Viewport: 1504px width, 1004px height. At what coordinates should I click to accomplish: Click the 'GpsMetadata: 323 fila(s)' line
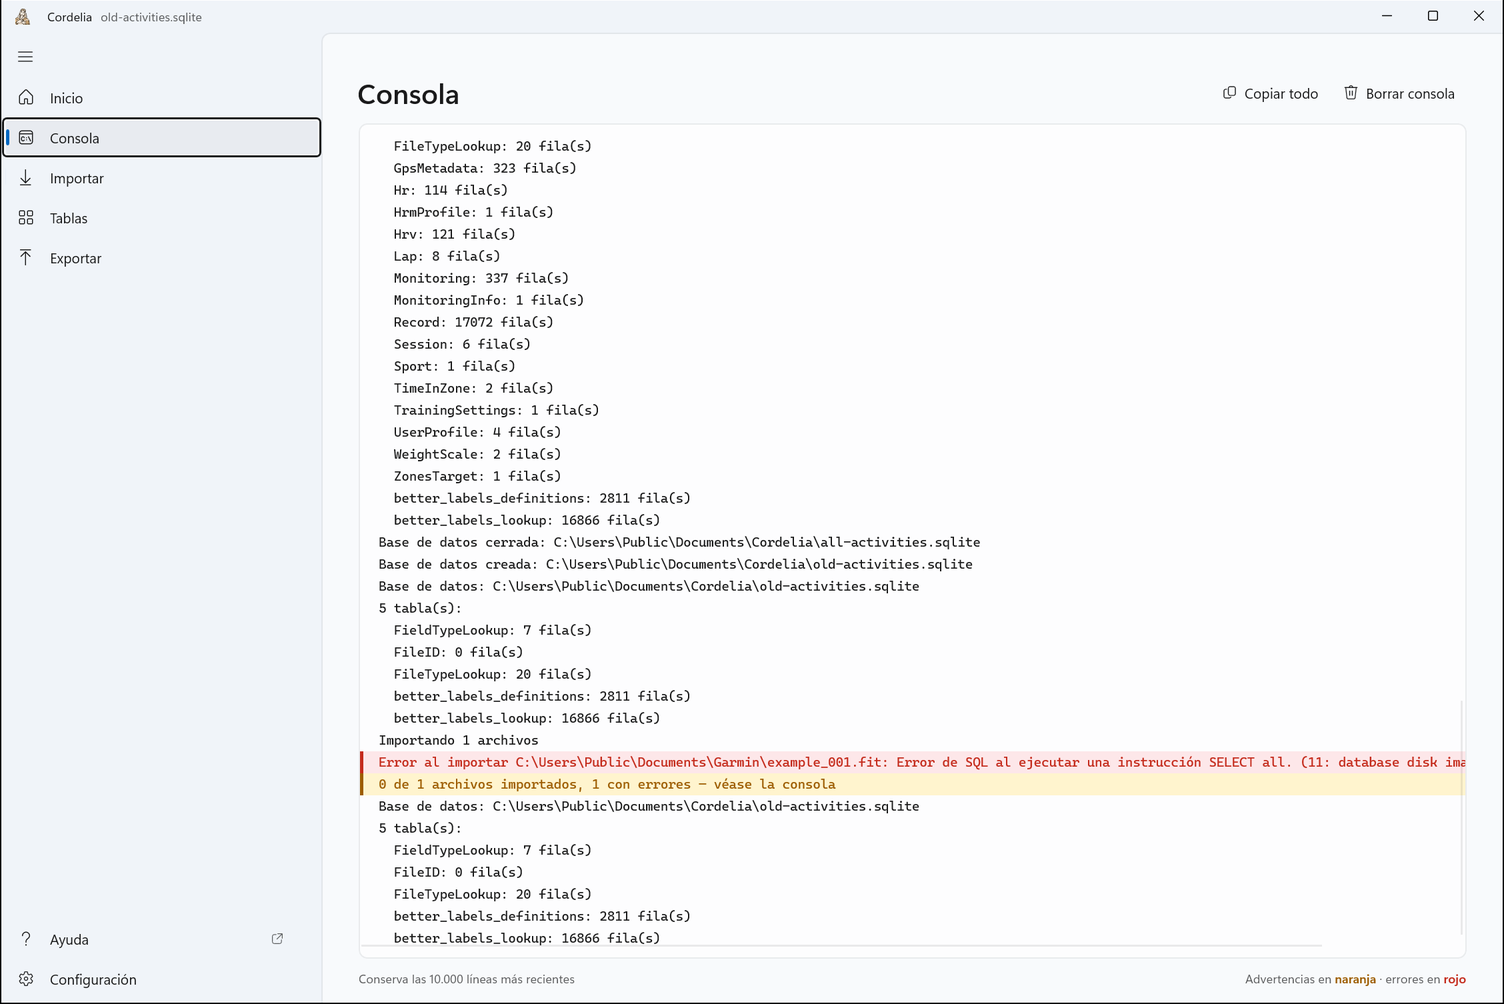[x=485, y=168]
